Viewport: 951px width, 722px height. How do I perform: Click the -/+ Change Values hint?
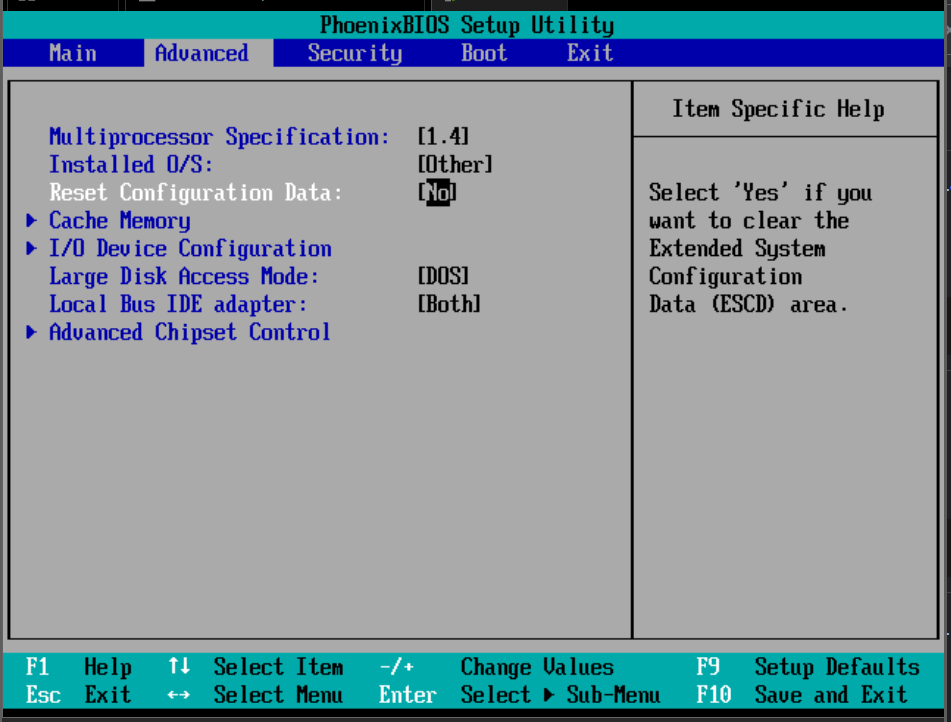(497, 667)
